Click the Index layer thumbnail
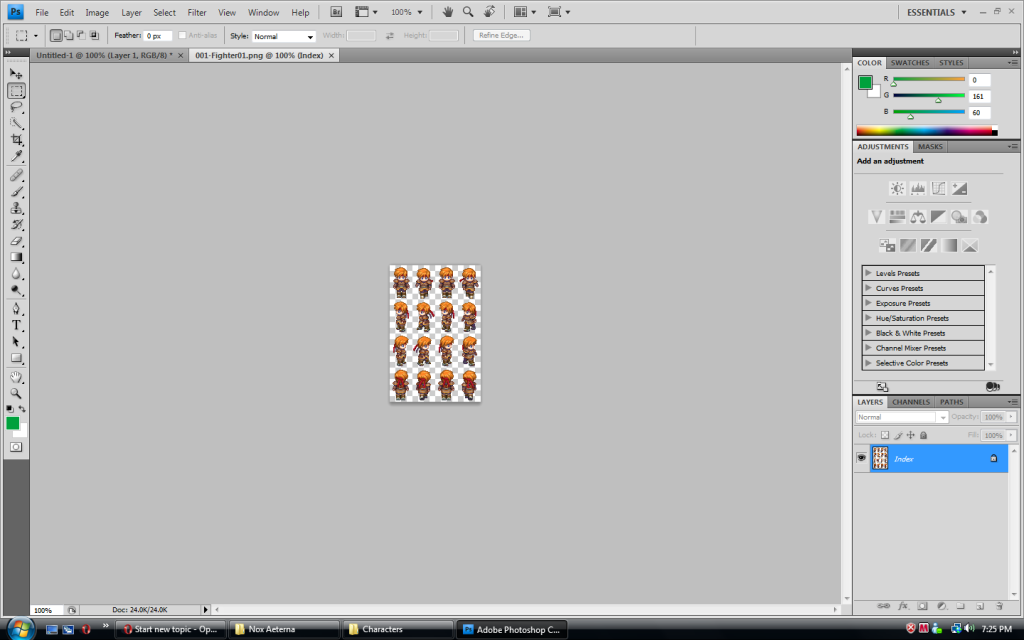 [x=880, y=458]
